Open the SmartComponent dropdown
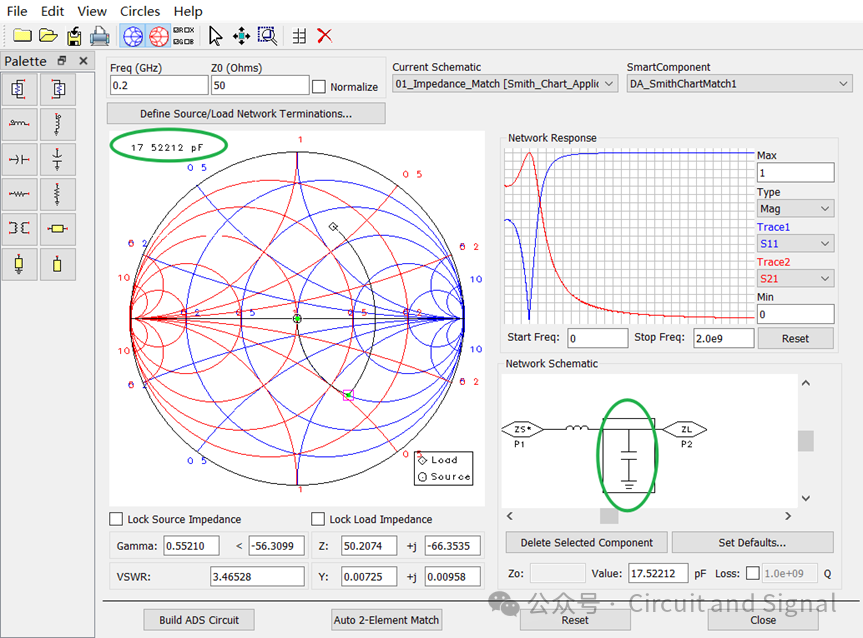 tap(739, 84)
